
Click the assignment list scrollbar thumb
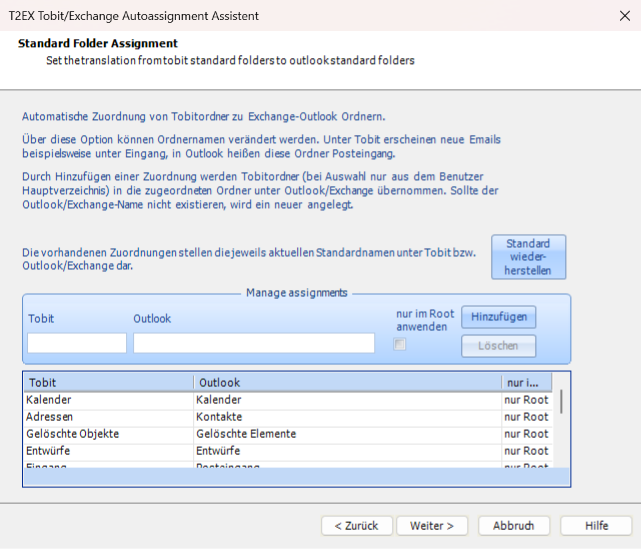(x=561, y=401)
